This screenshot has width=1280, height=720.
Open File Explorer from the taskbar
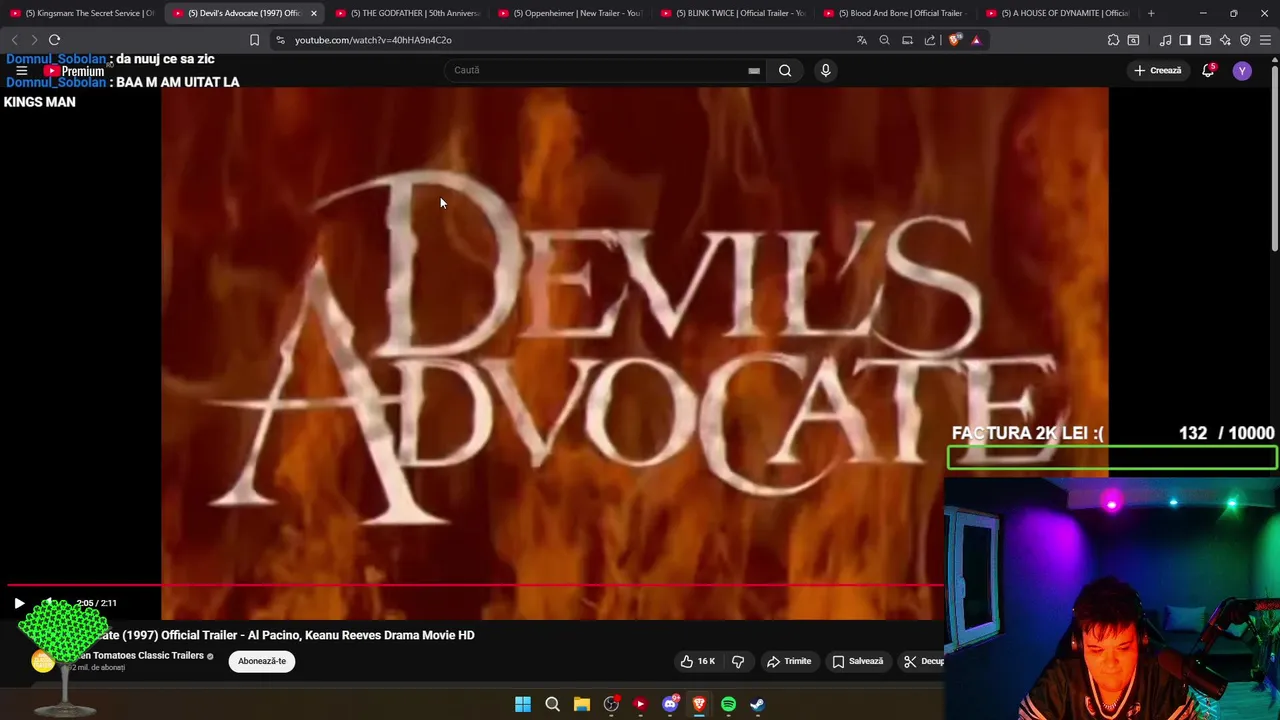(582, 704)
